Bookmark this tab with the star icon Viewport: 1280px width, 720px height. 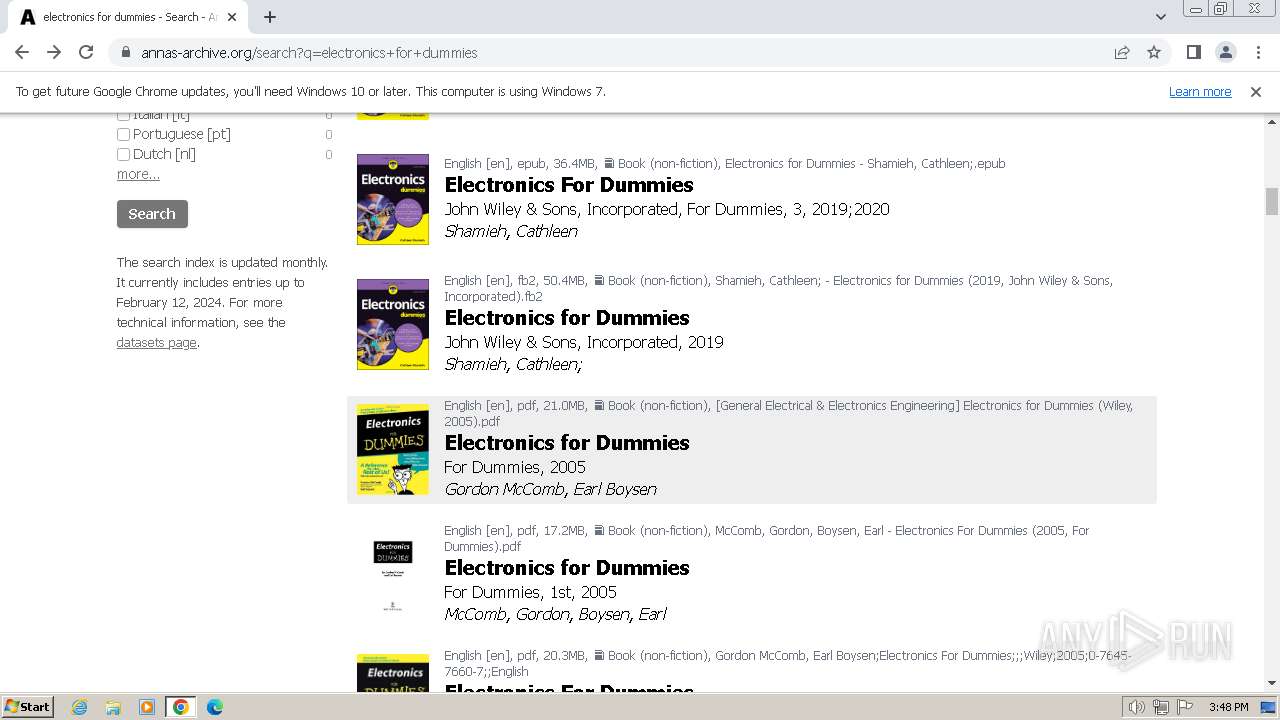(x=1154, y=52)
